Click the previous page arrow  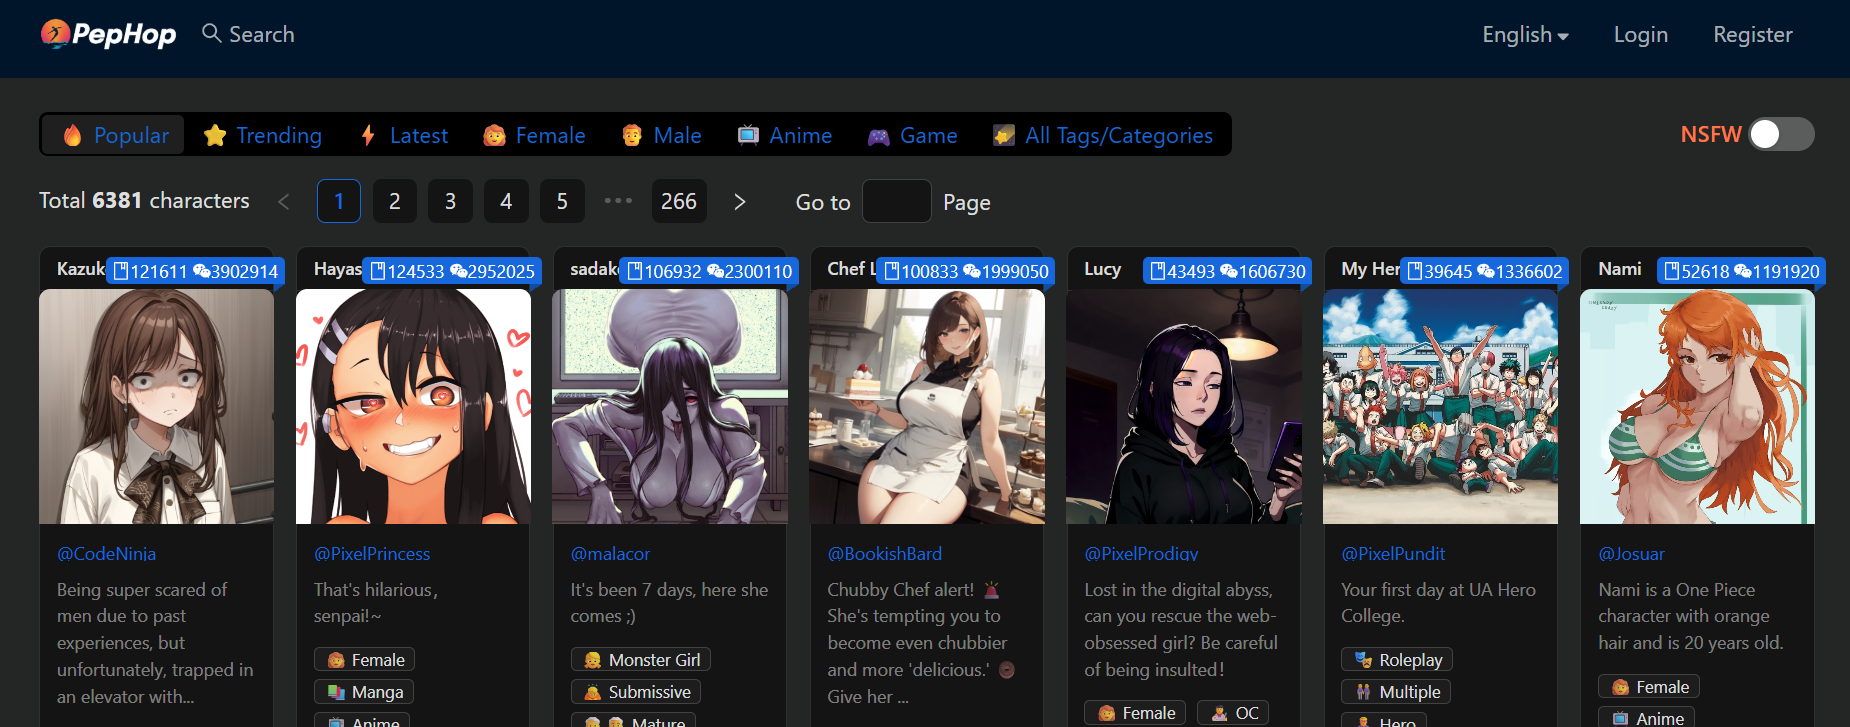(x=284, y=202)
